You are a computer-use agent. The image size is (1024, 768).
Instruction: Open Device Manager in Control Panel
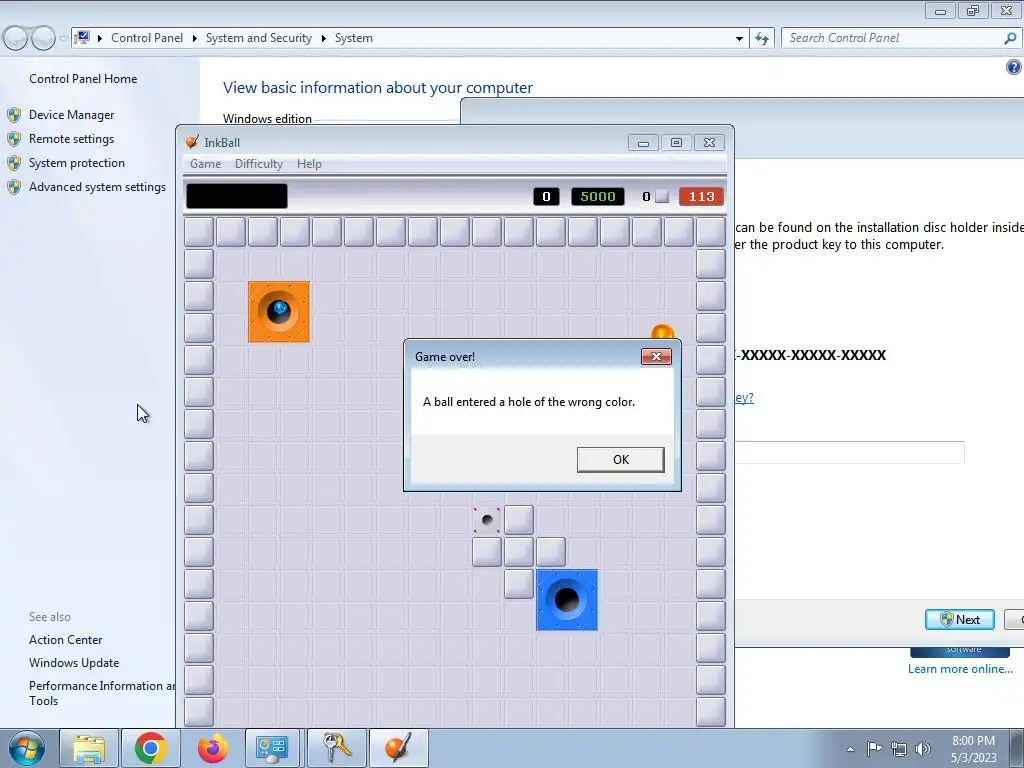pyautogui.click(x=71, y=115)
